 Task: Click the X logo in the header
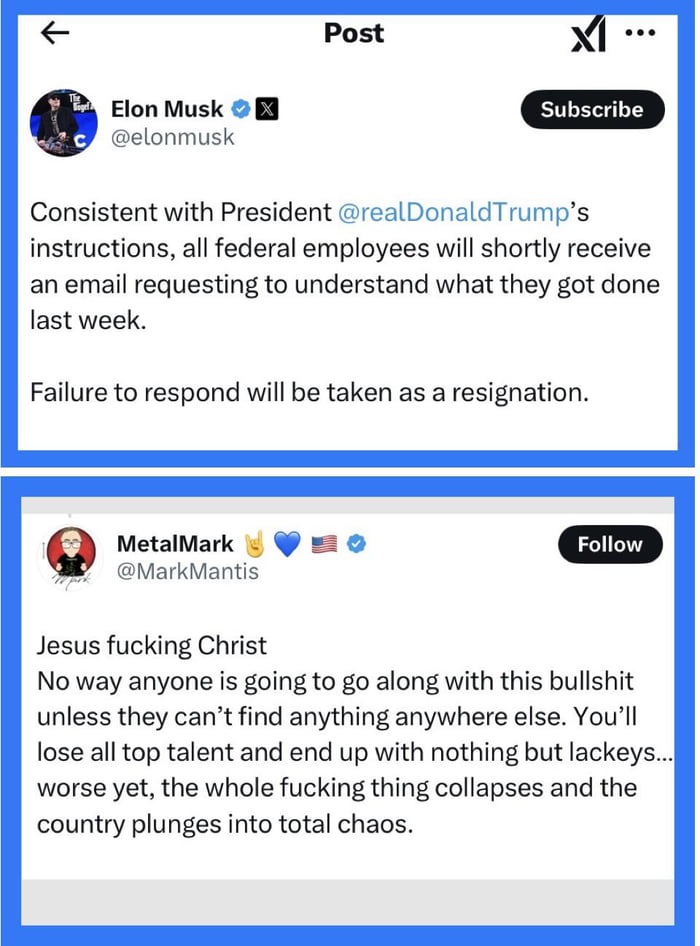tap(589, 33)
